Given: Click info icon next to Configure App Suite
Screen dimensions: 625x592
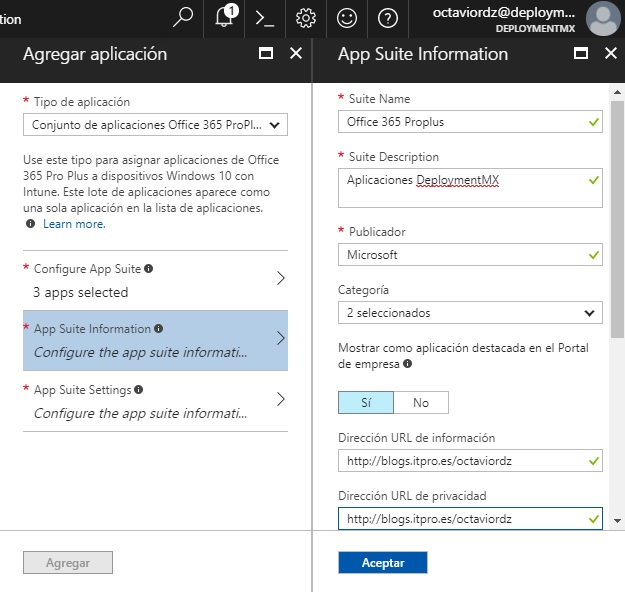Looking at the screenshot, I should (x=149, y=269).
